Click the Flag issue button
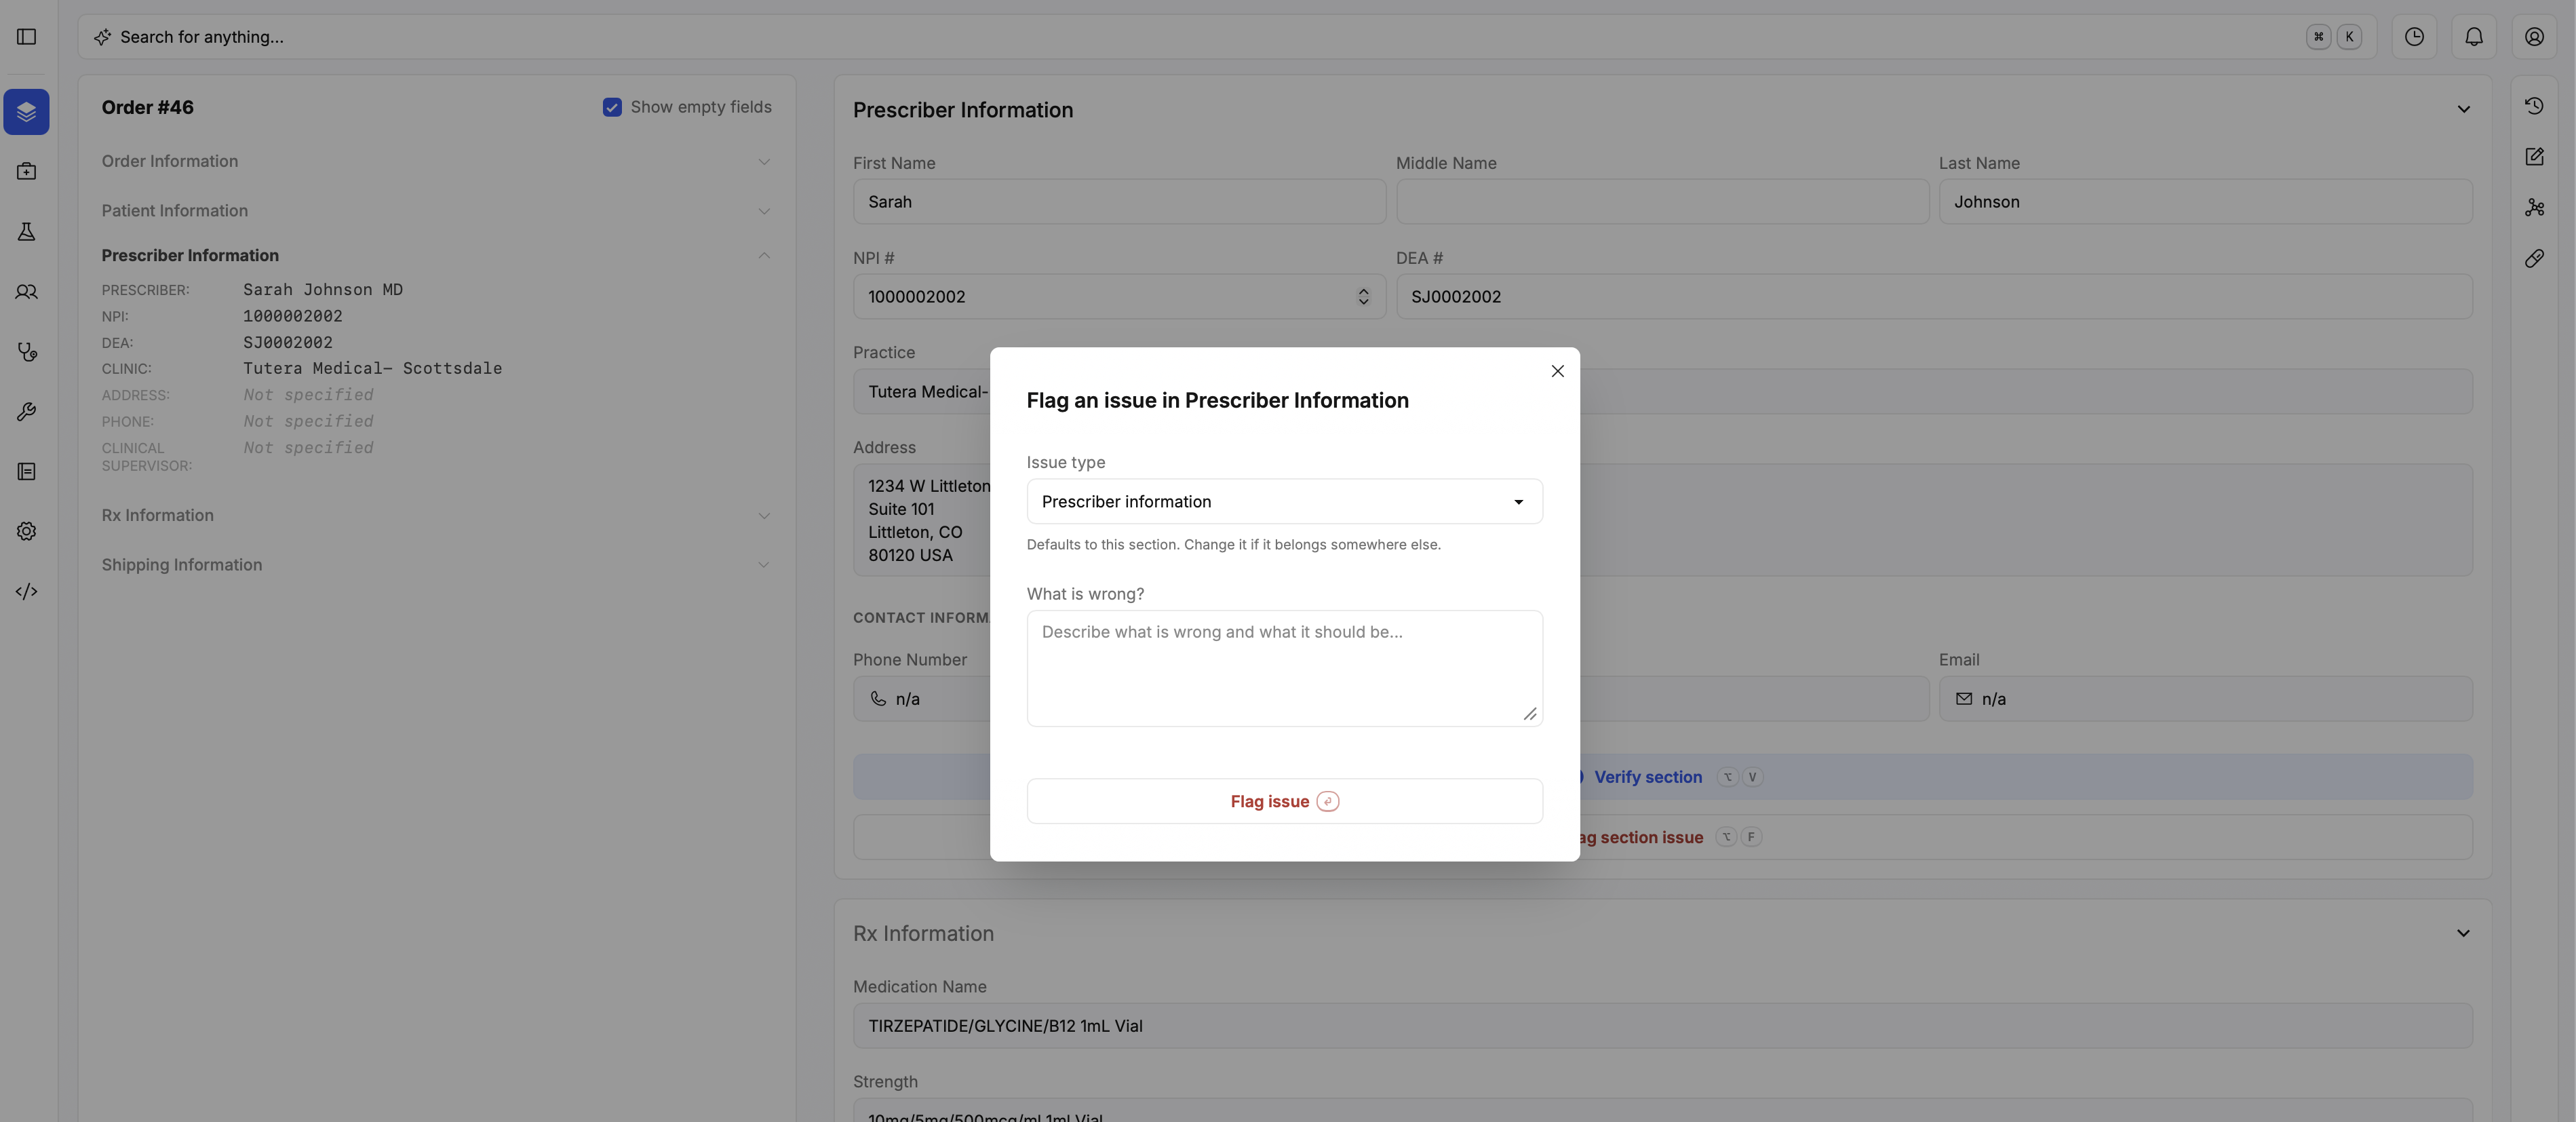The image size is (2576, 1122). (1284, 802)
